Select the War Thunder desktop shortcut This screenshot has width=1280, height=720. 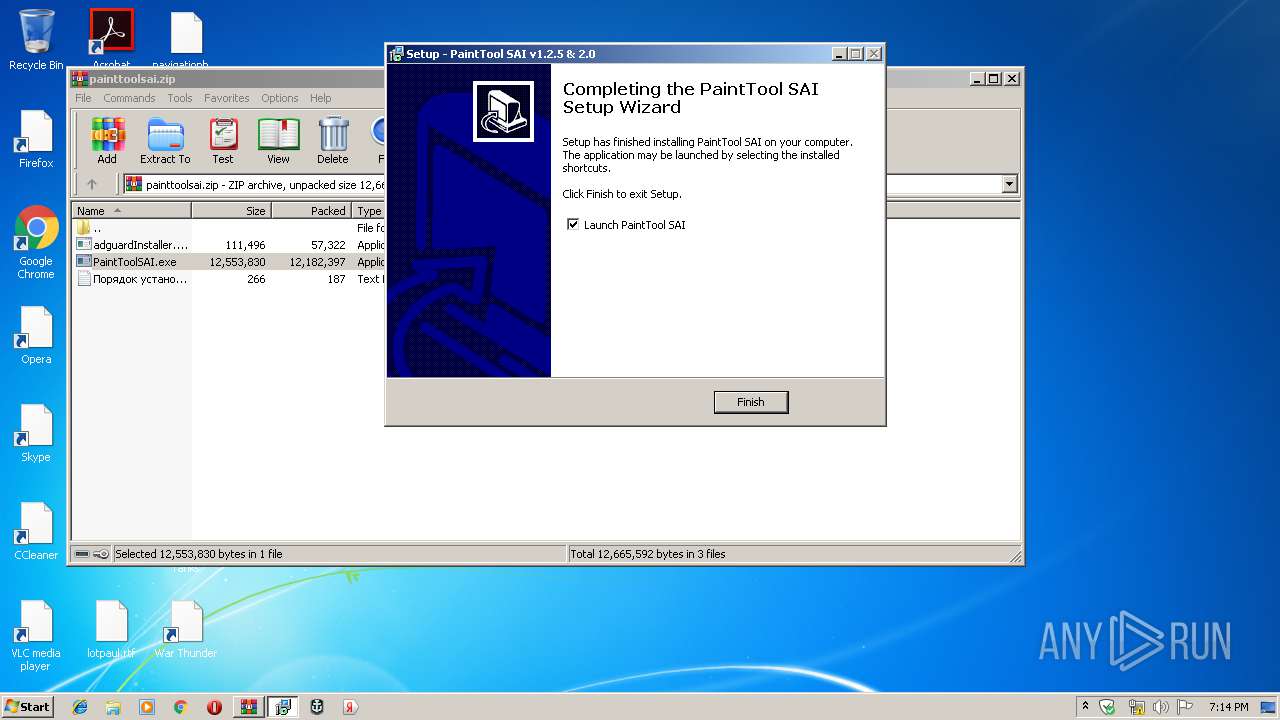[x=186, y=629]
